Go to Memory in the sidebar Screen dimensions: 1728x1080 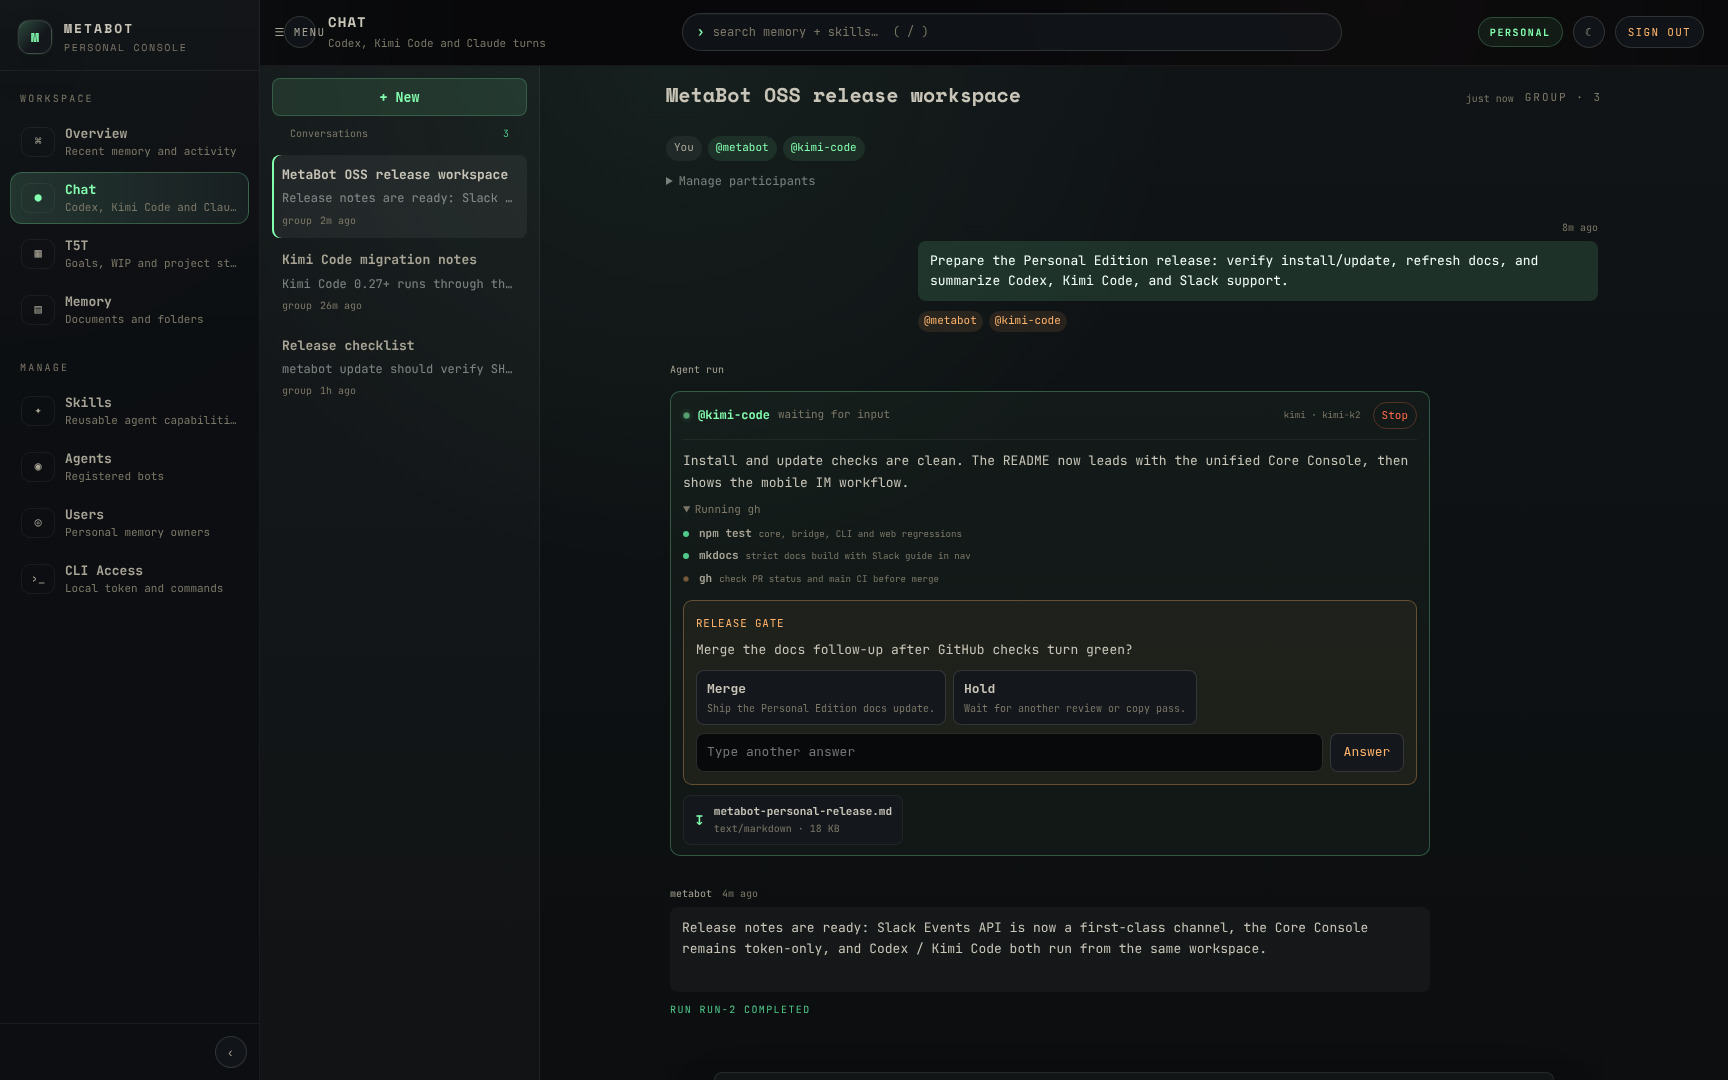pos(129,310)
